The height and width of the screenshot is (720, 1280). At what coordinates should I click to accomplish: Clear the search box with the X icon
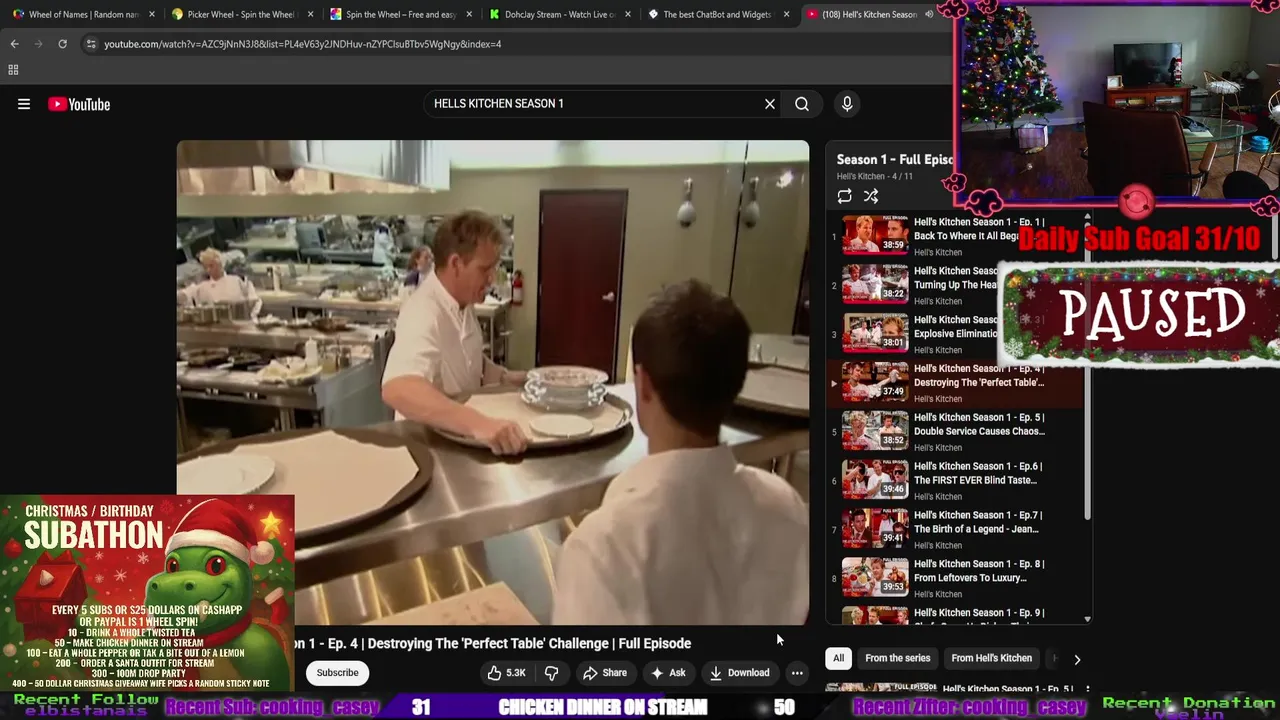click(770, 104)
